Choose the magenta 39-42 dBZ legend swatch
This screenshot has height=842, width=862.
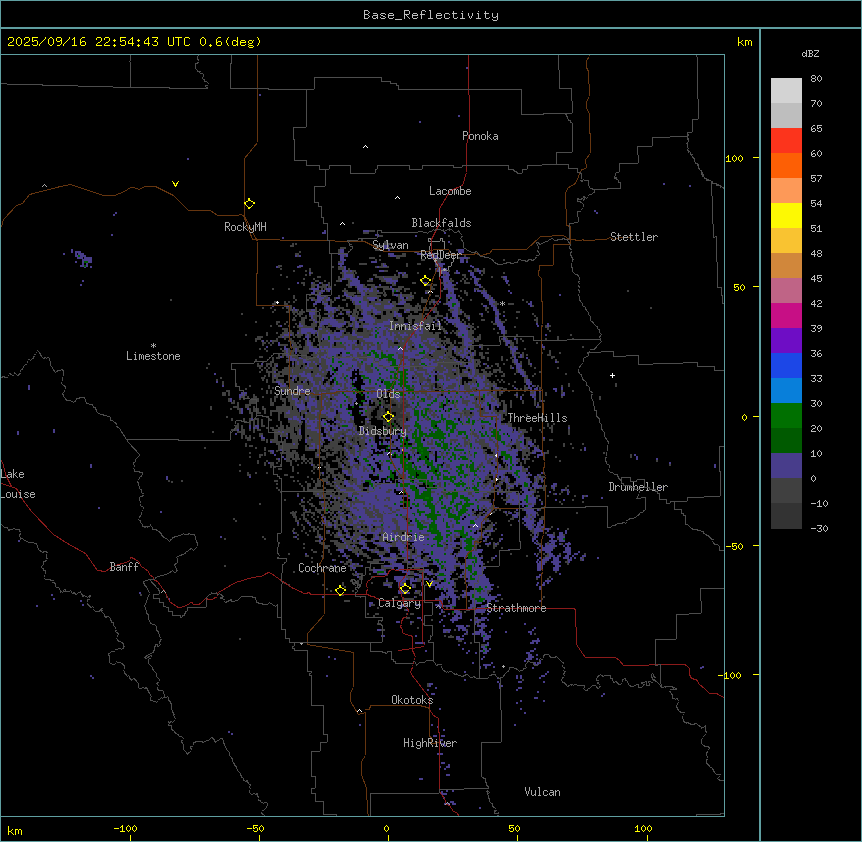(786, 316)
